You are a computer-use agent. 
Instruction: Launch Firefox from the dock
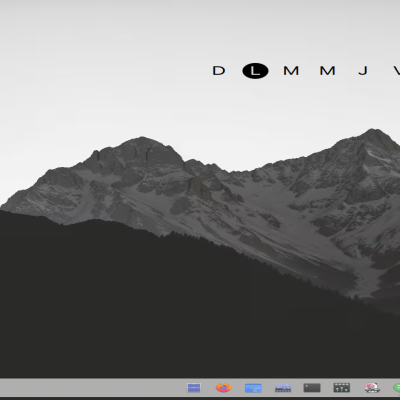point(223,388)
